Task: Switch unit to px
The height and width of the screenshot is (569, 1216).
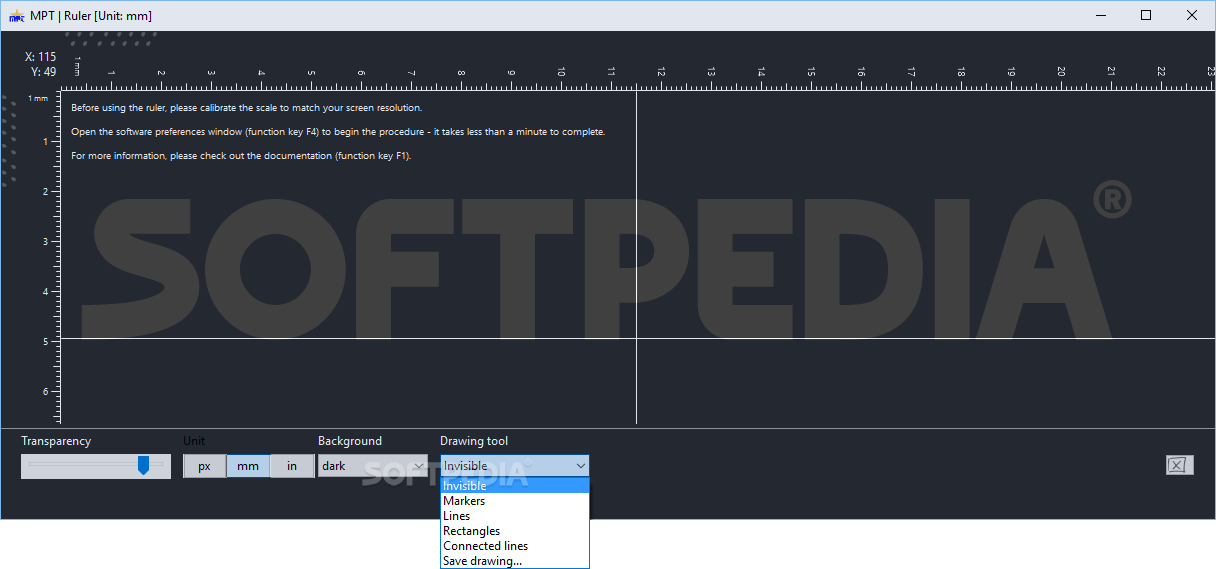Action: [204, 466]
